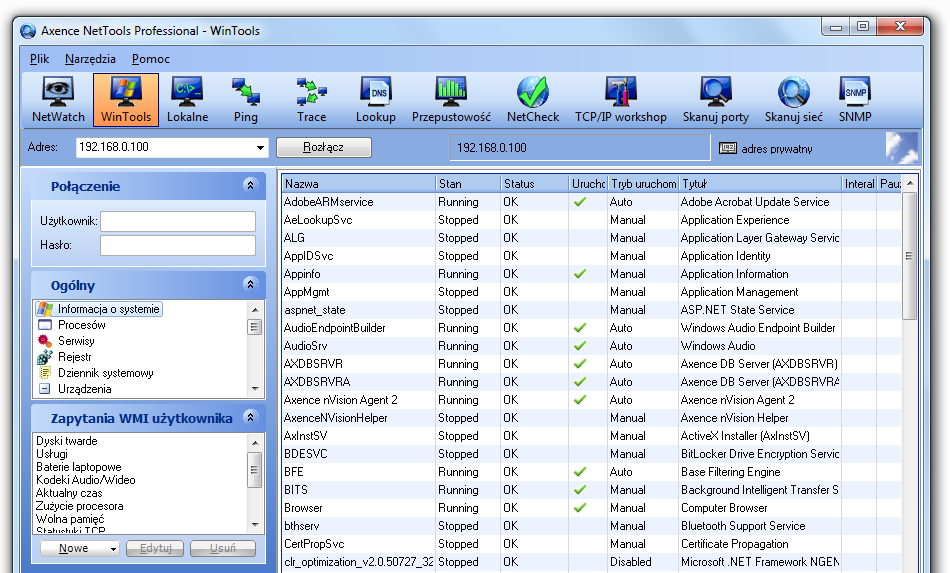
Task: Click the Rejestr list icon
Action: 45,357
